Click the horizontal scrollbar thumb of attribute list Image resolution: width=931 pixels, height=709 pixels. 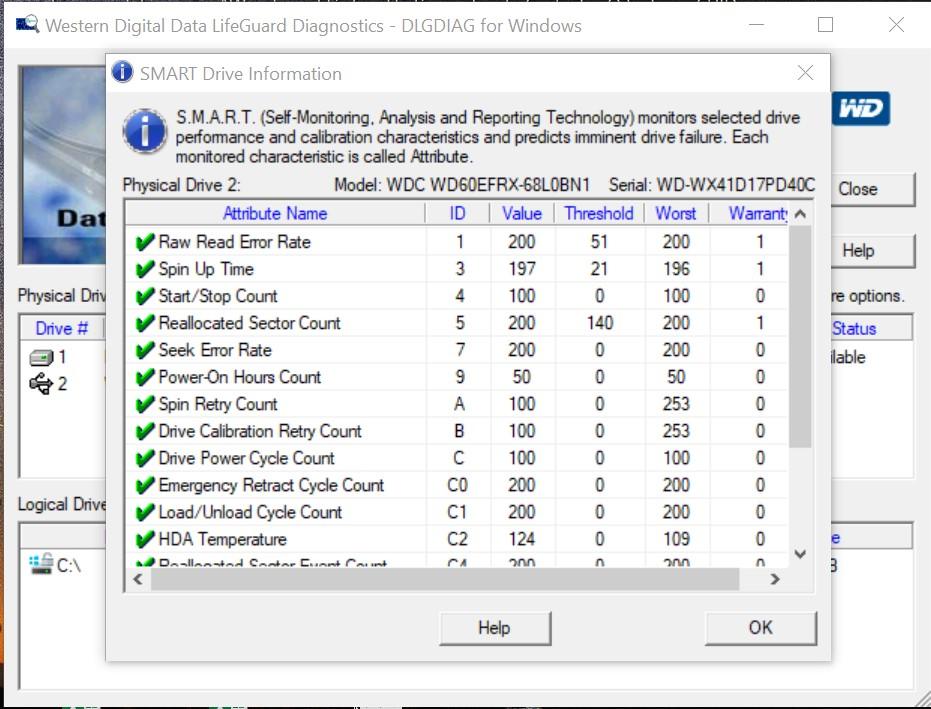coord(445,580)
